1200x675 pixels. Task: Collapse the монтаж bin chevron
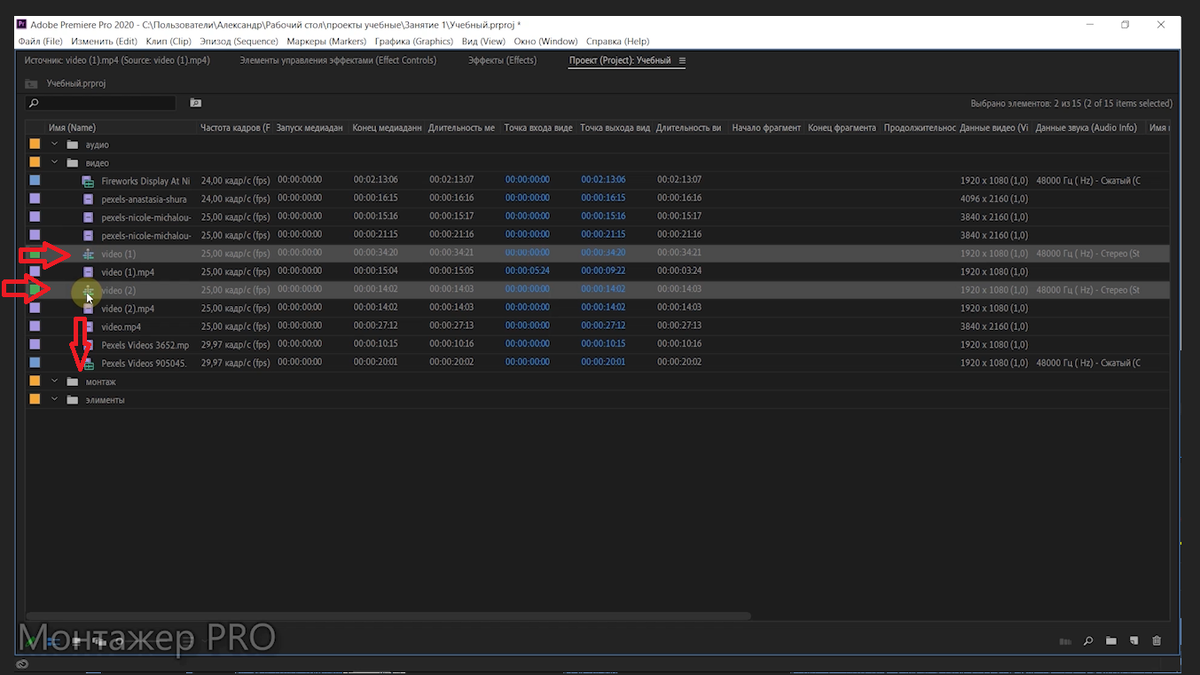(x=55, y=382)
